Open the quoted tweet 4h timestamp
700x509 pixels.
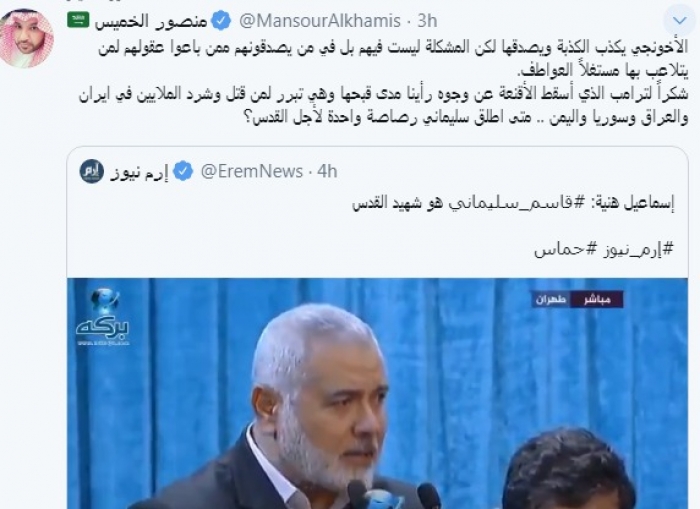point(327,171)
